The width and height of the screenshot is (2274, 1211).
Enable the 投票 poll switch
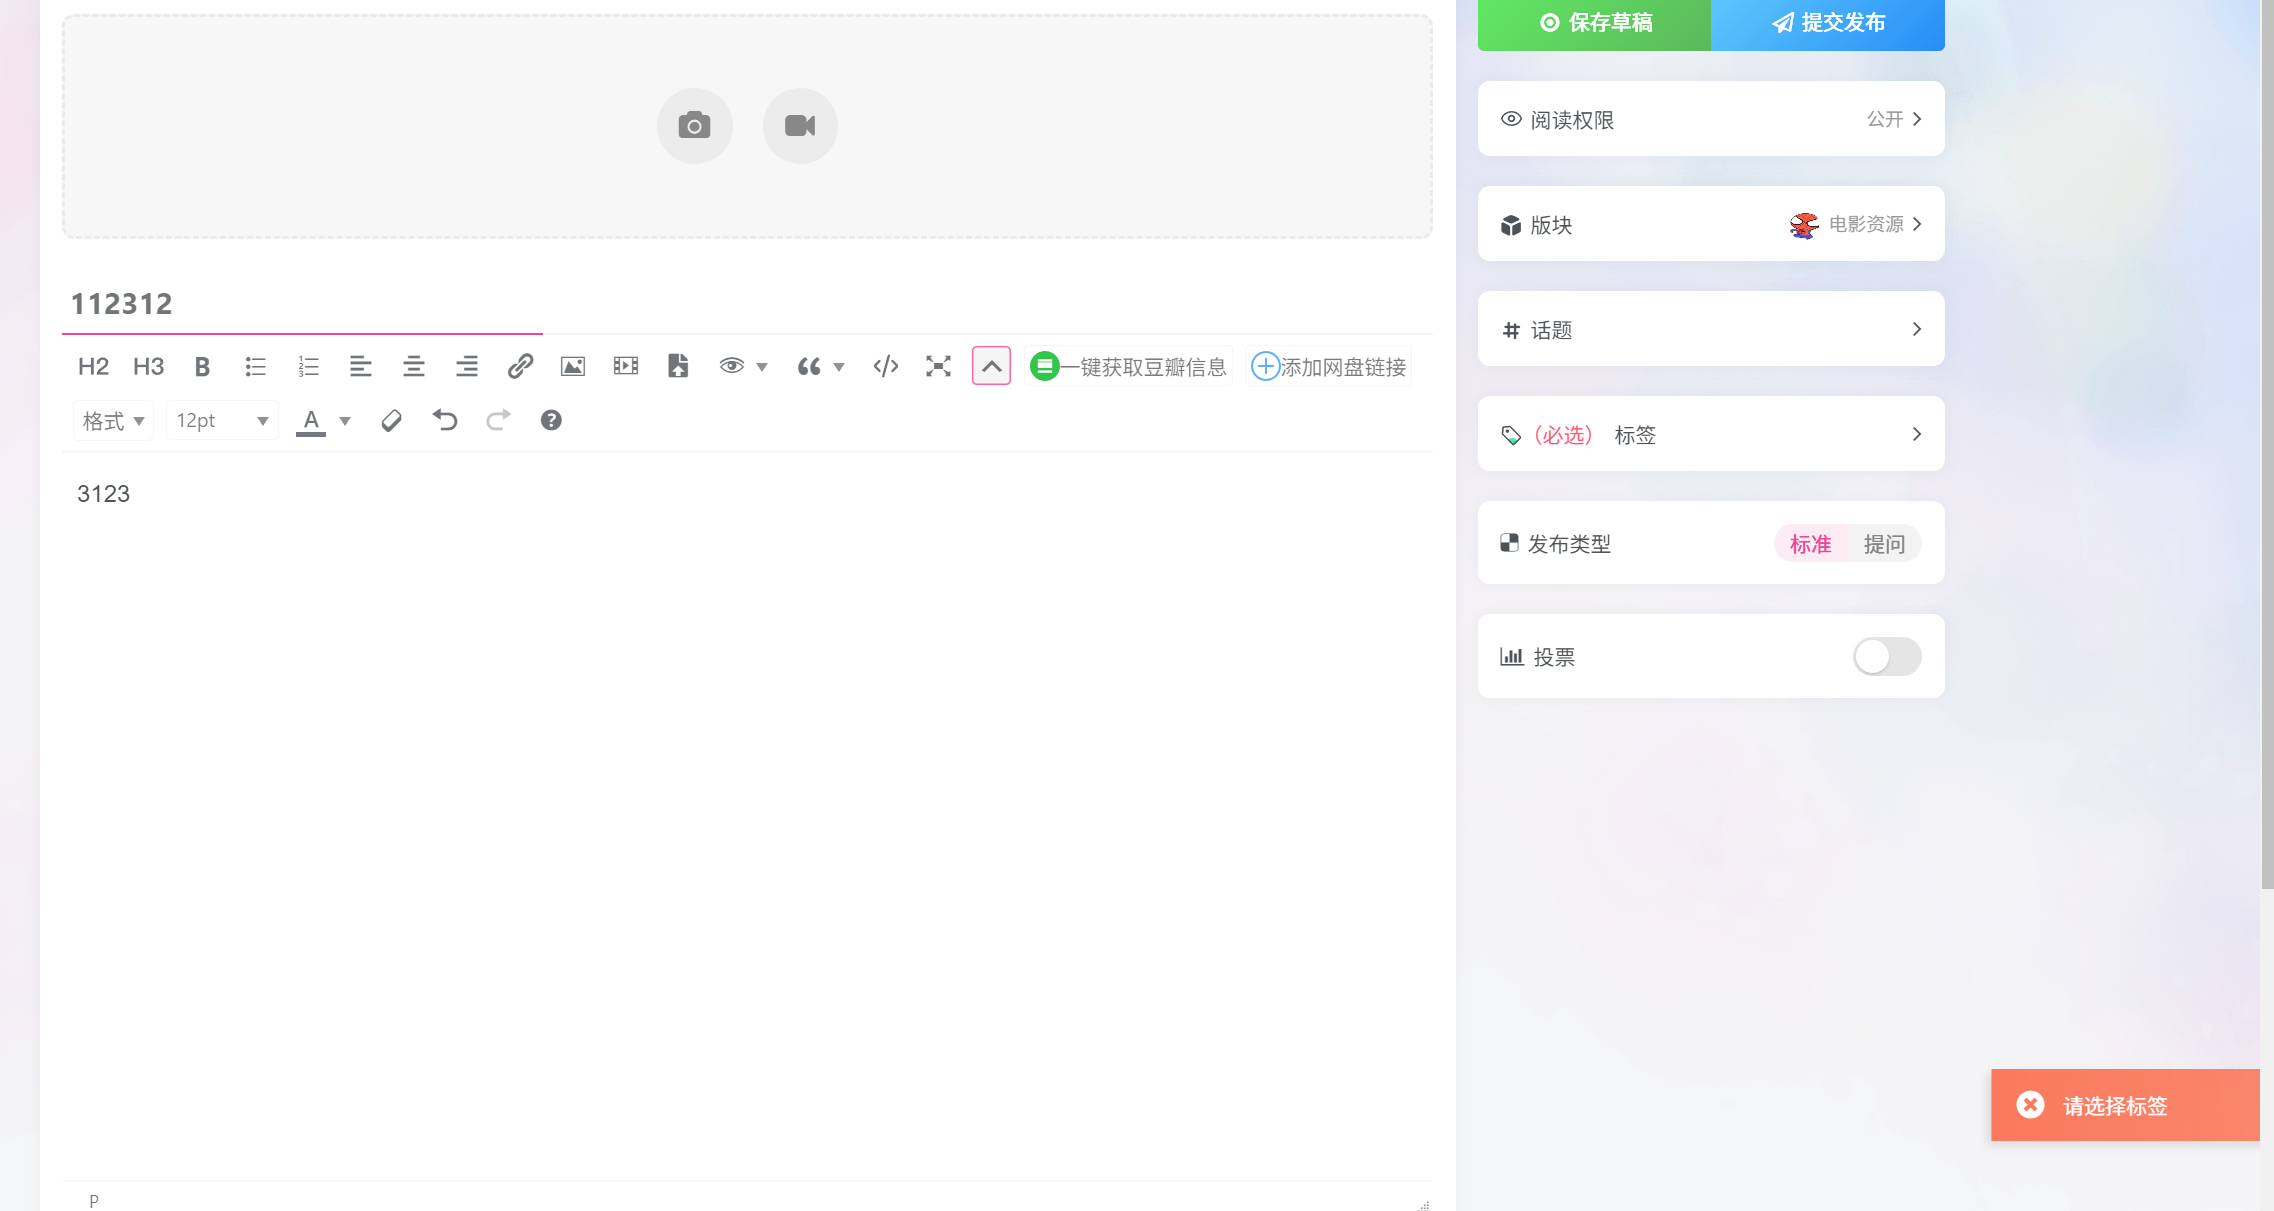[1886, 657]
